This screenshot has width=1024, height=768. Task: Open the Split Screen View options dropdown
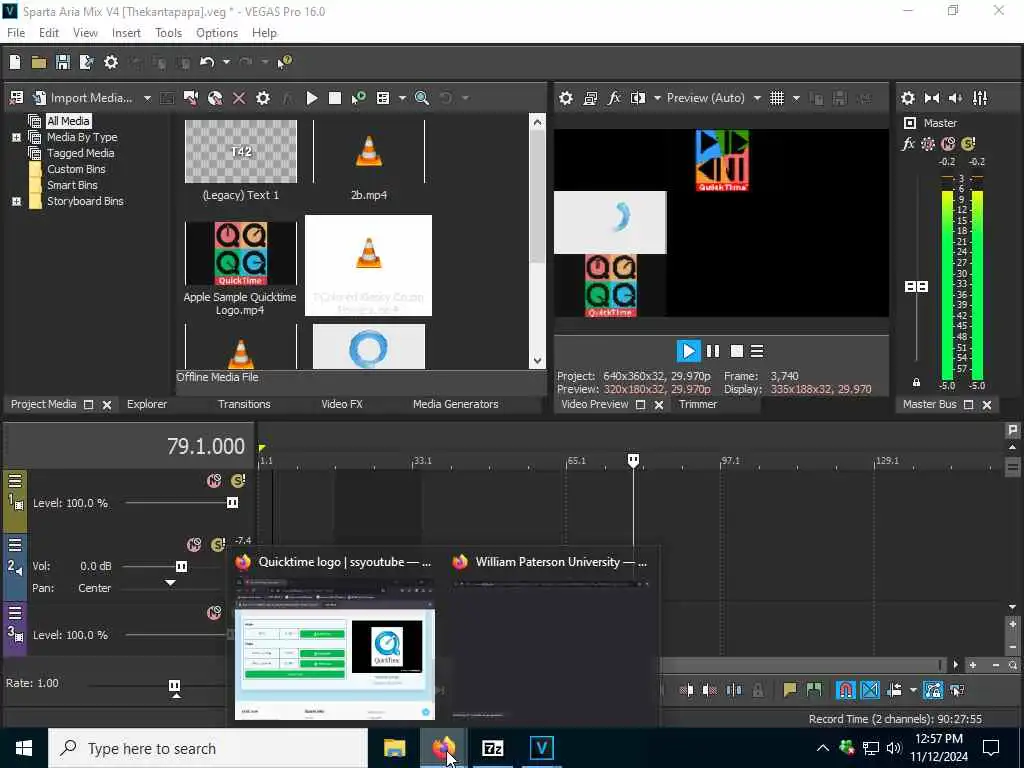(657, 98)
